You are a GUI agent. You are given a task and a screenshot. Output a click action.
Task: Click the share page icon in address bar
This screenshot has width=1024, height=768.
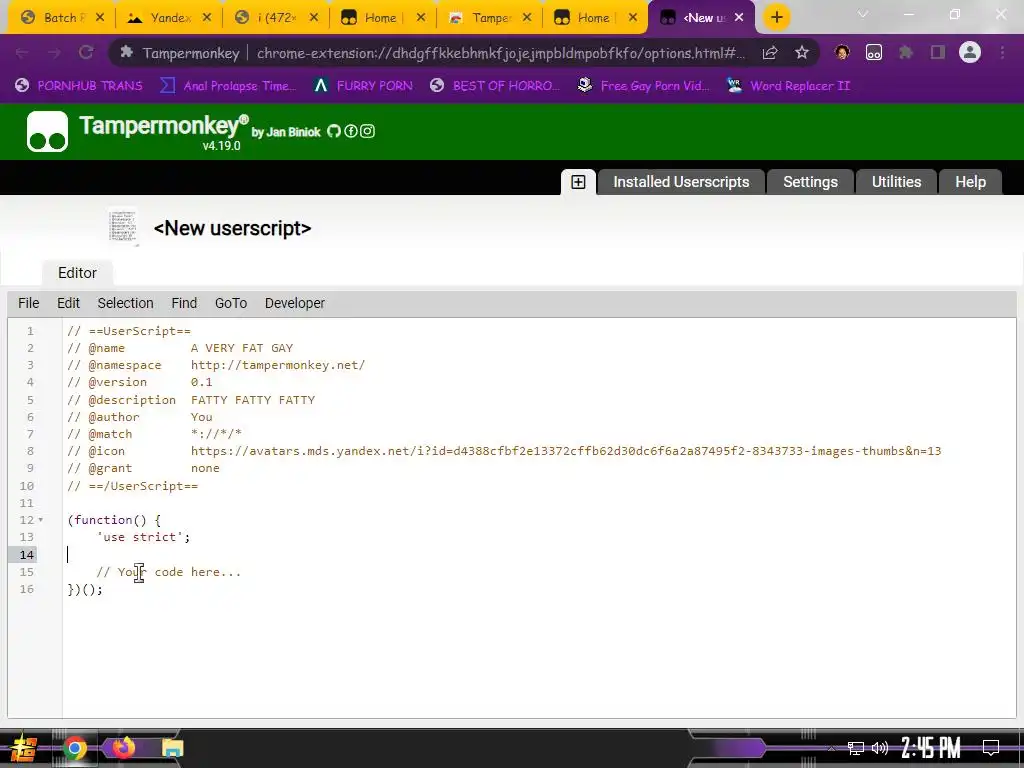pos(770,53)
